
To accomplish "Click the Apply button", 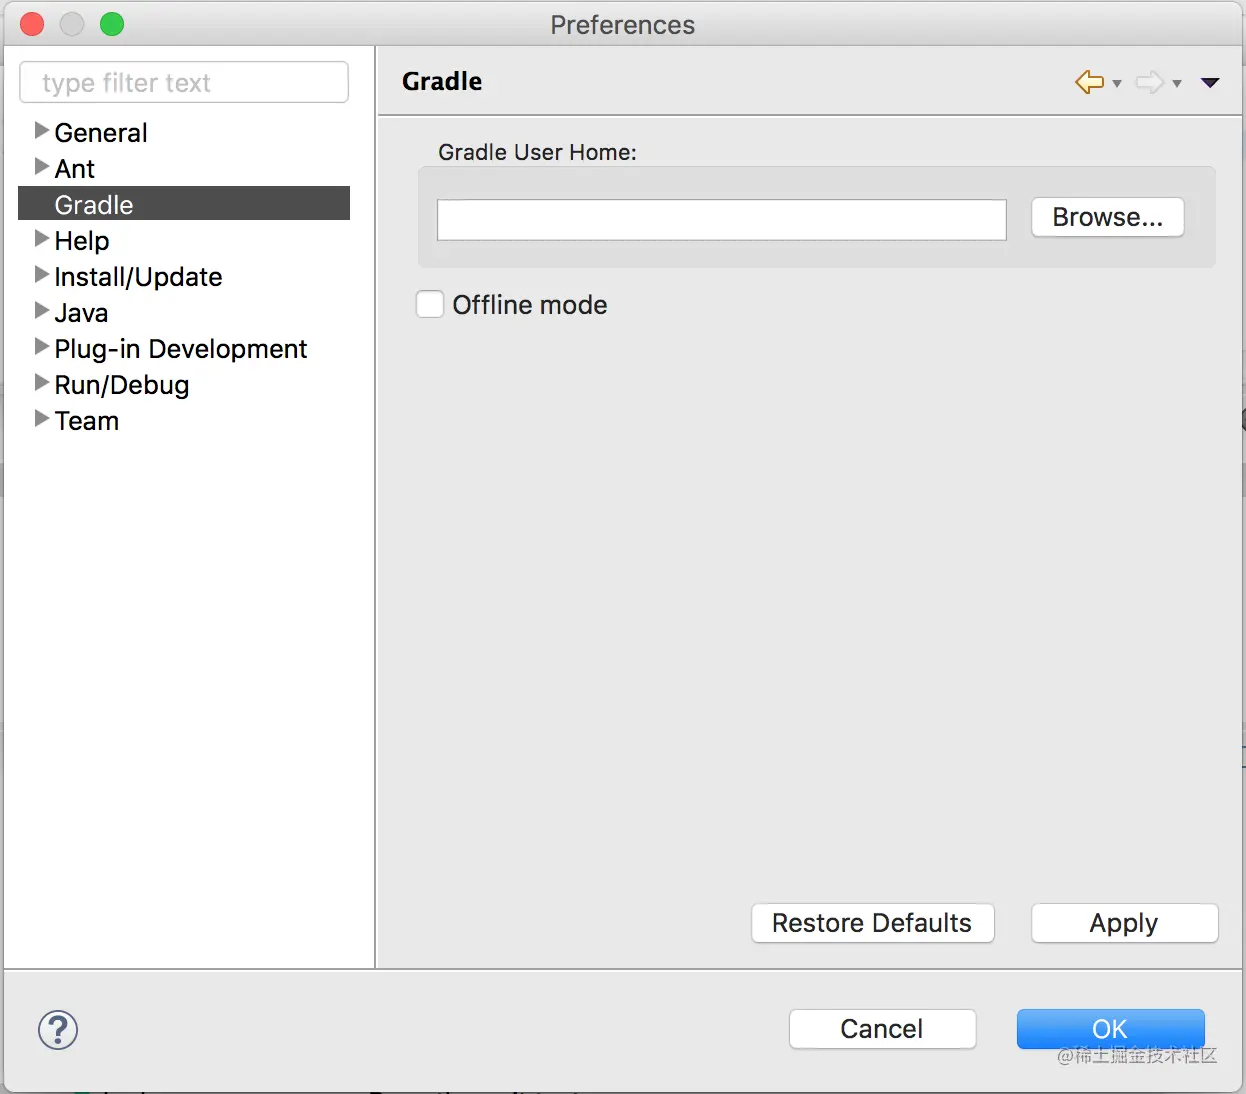I will click(1124, 923).
